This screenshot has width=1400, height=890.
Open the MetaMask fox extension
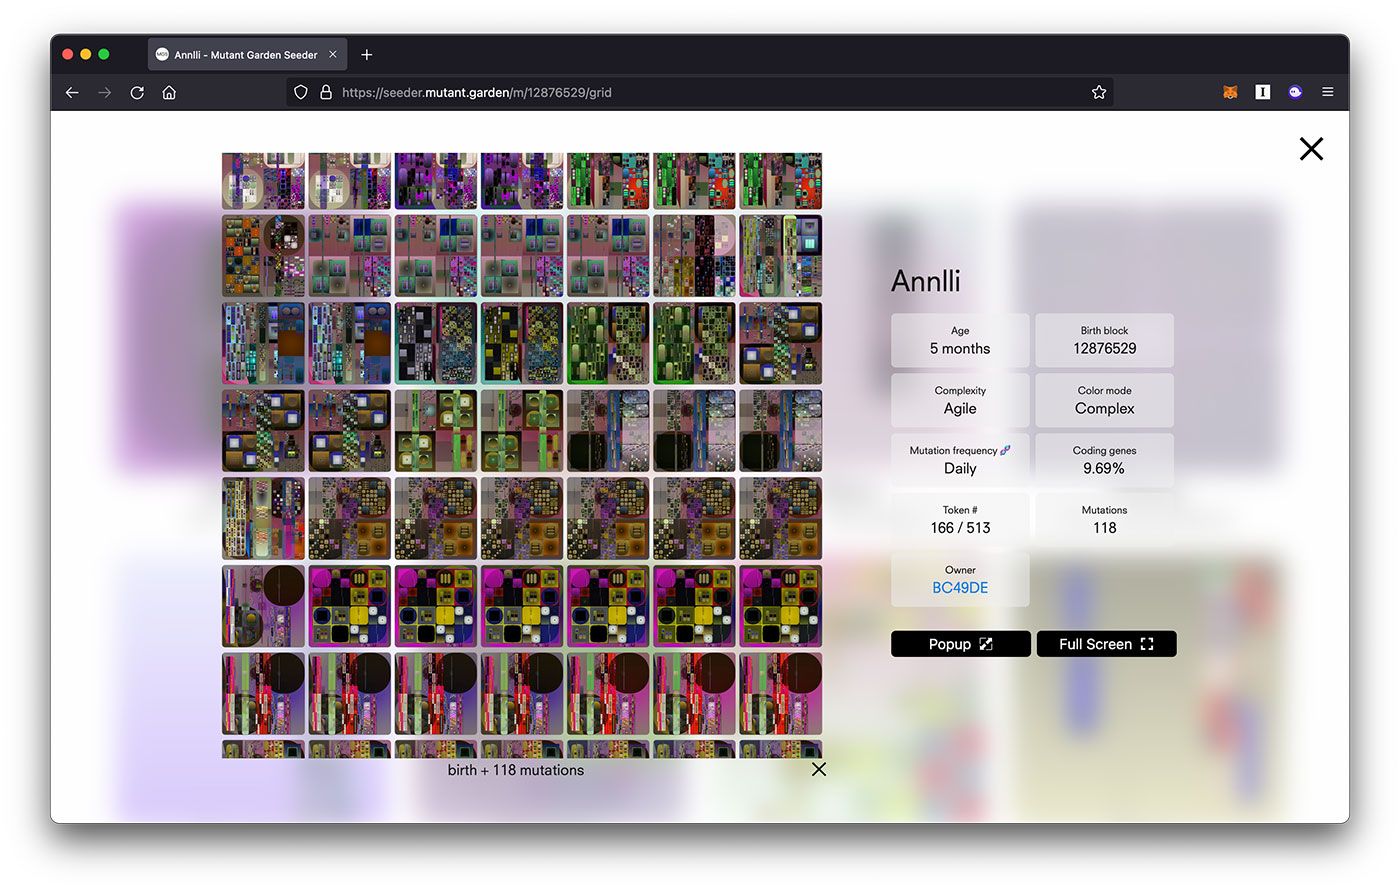coord(1230,92)
